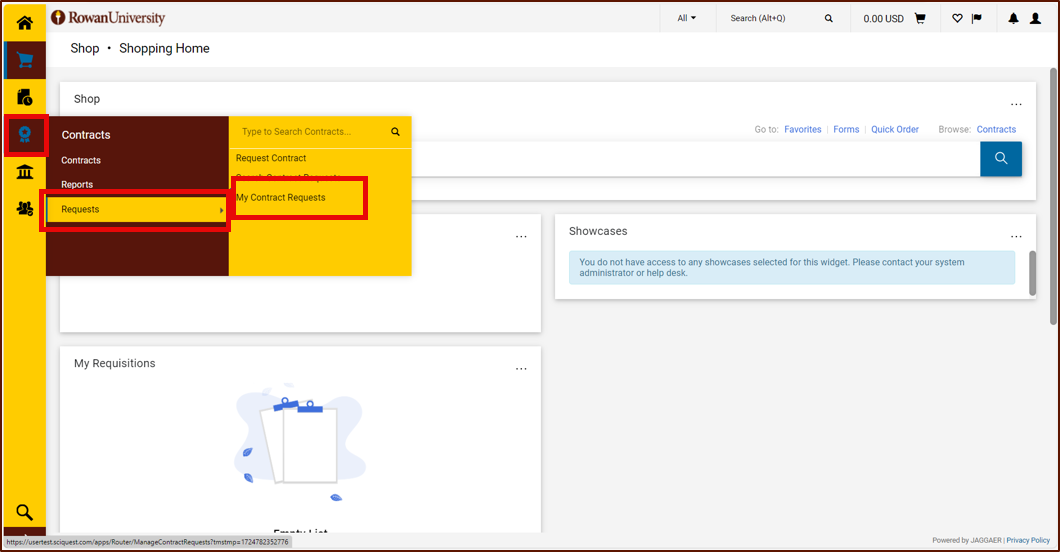Image resolution: width=1060 pixels, height=552 pixels.
Task: Click the Rowan University logo
Action: (108, 18)
